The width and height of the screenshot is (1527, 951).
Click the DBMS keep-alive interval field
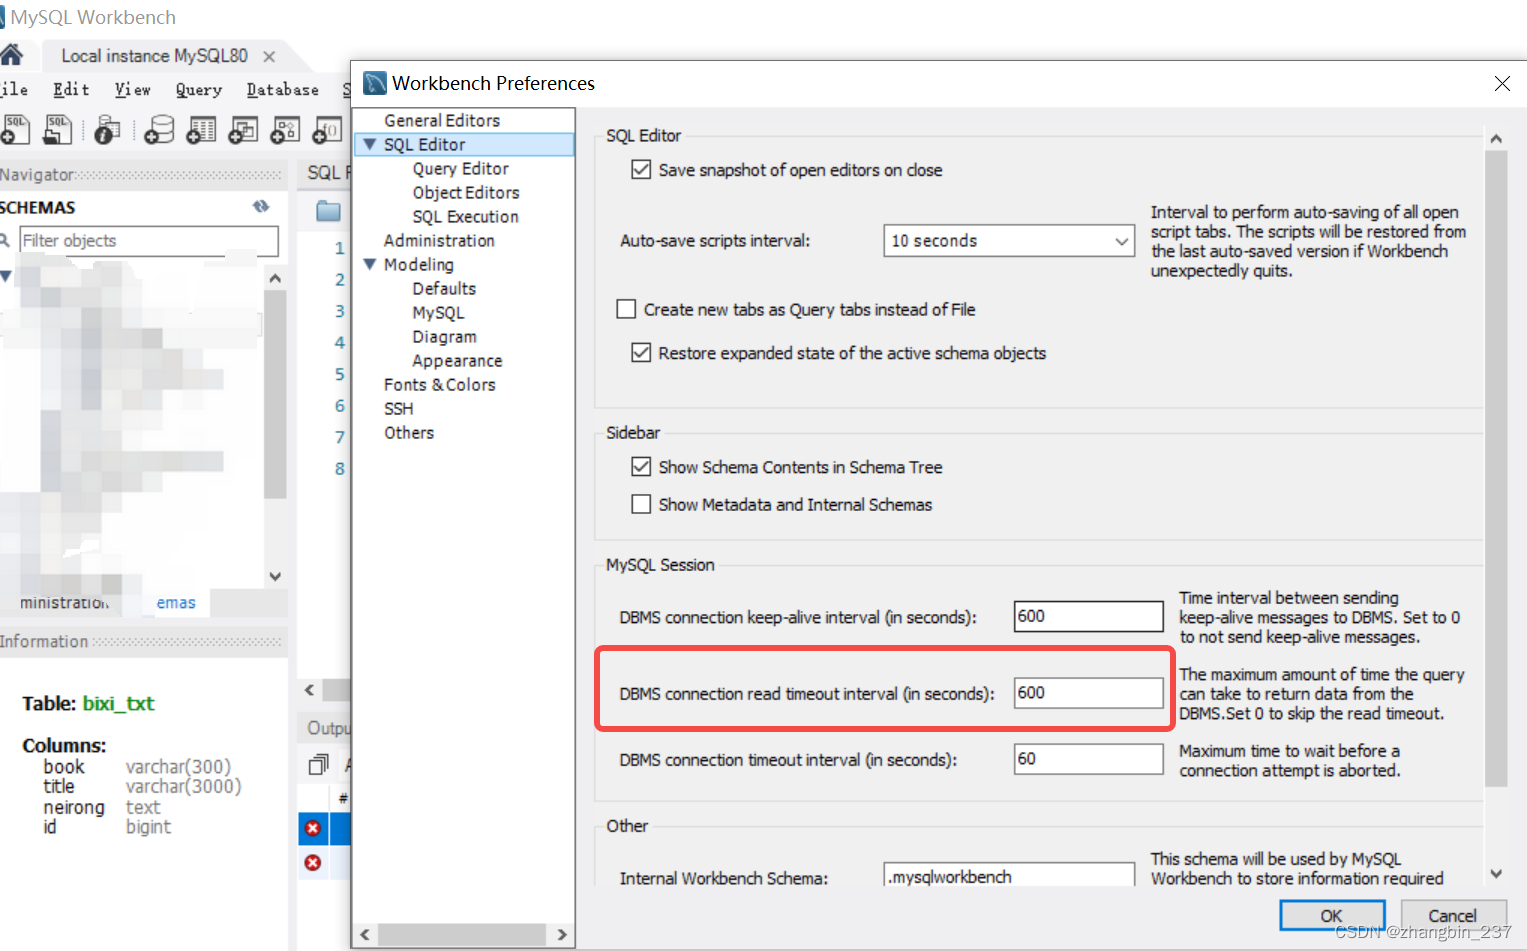tap(1088, 616)
